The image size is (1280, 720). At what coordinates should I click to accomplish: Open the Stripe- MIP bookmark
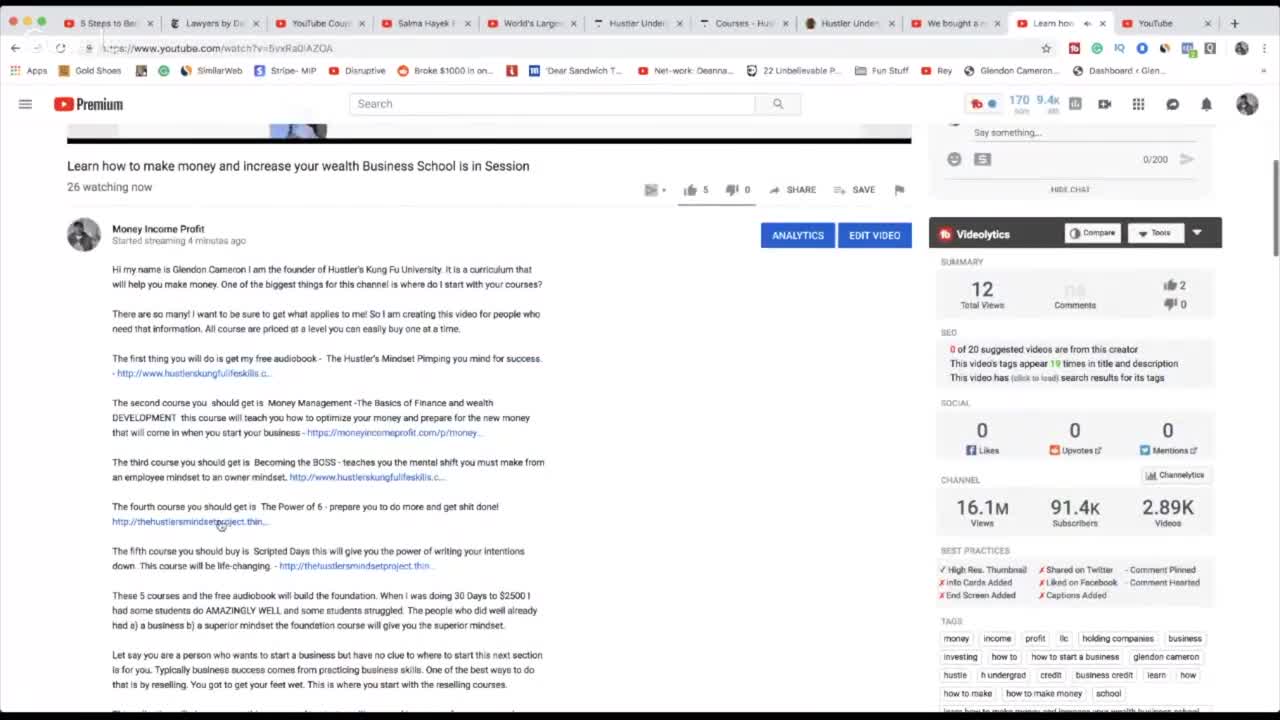pos(286,71)
